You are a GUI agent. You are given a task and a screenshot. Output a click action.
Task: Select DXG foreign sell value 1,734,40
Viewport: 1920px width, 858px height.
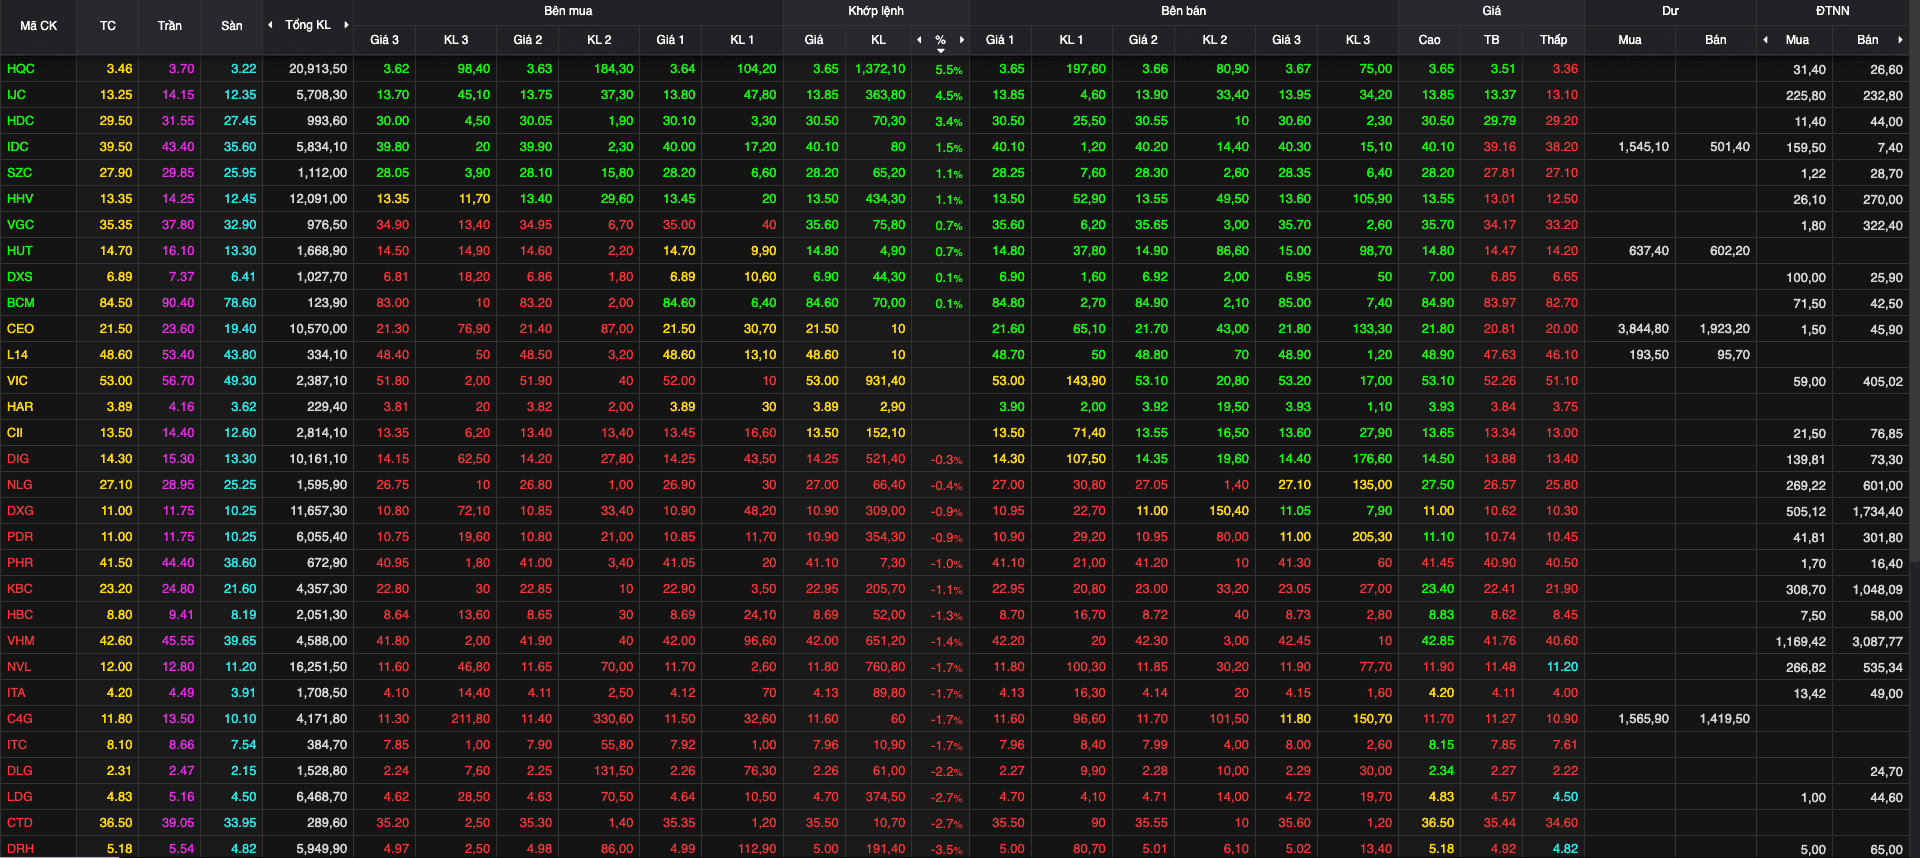1877,512
